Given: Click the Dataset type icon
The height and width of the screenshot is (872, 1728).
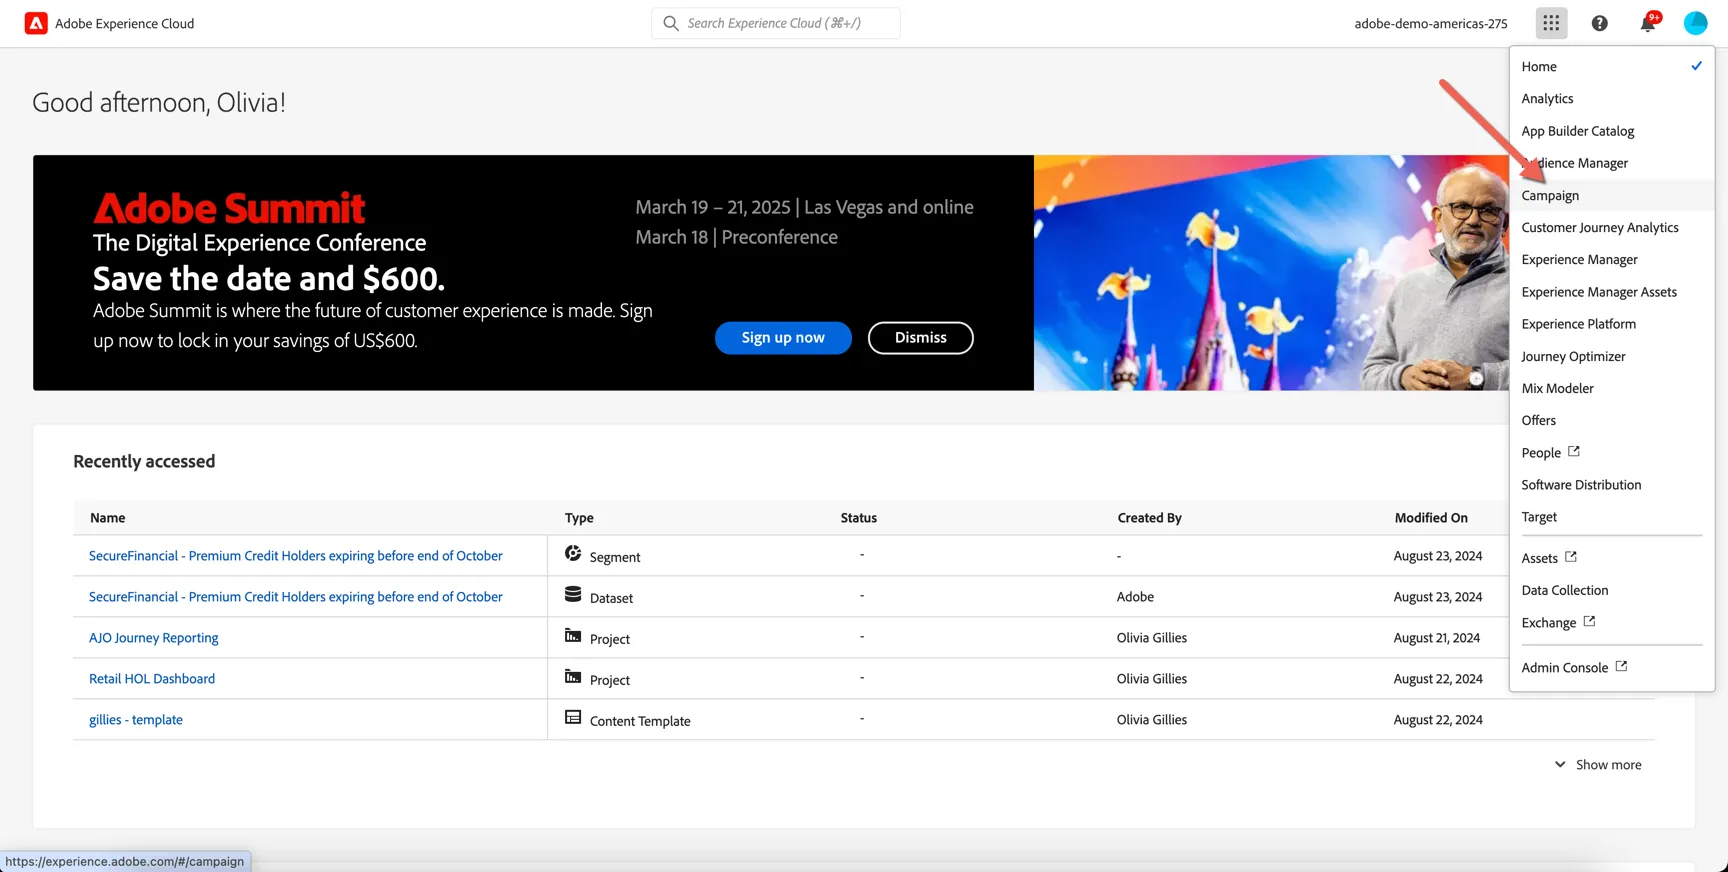Looking at the screenshot, I should (573, 595).
